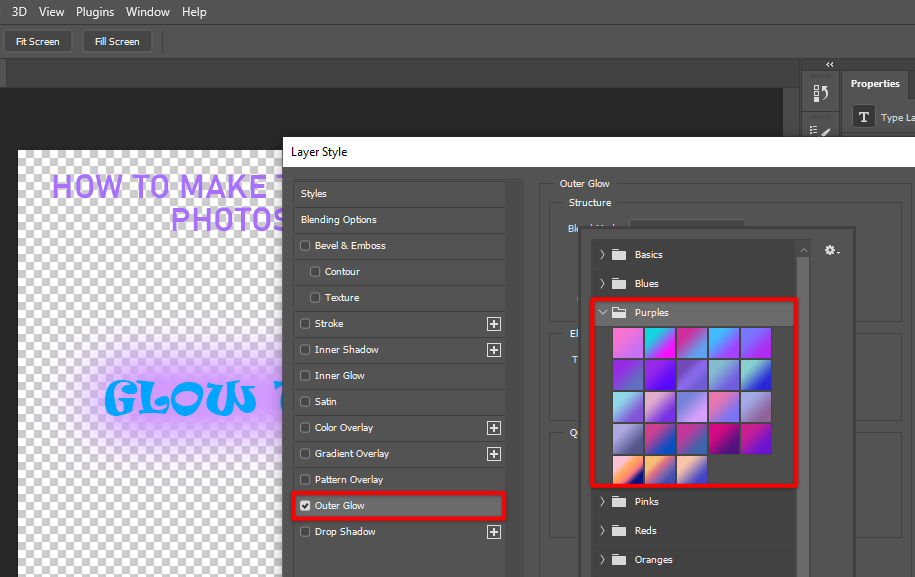Uncheck the Outer Glow checkbox
915x577 pixels.
[x=305, y=506]
